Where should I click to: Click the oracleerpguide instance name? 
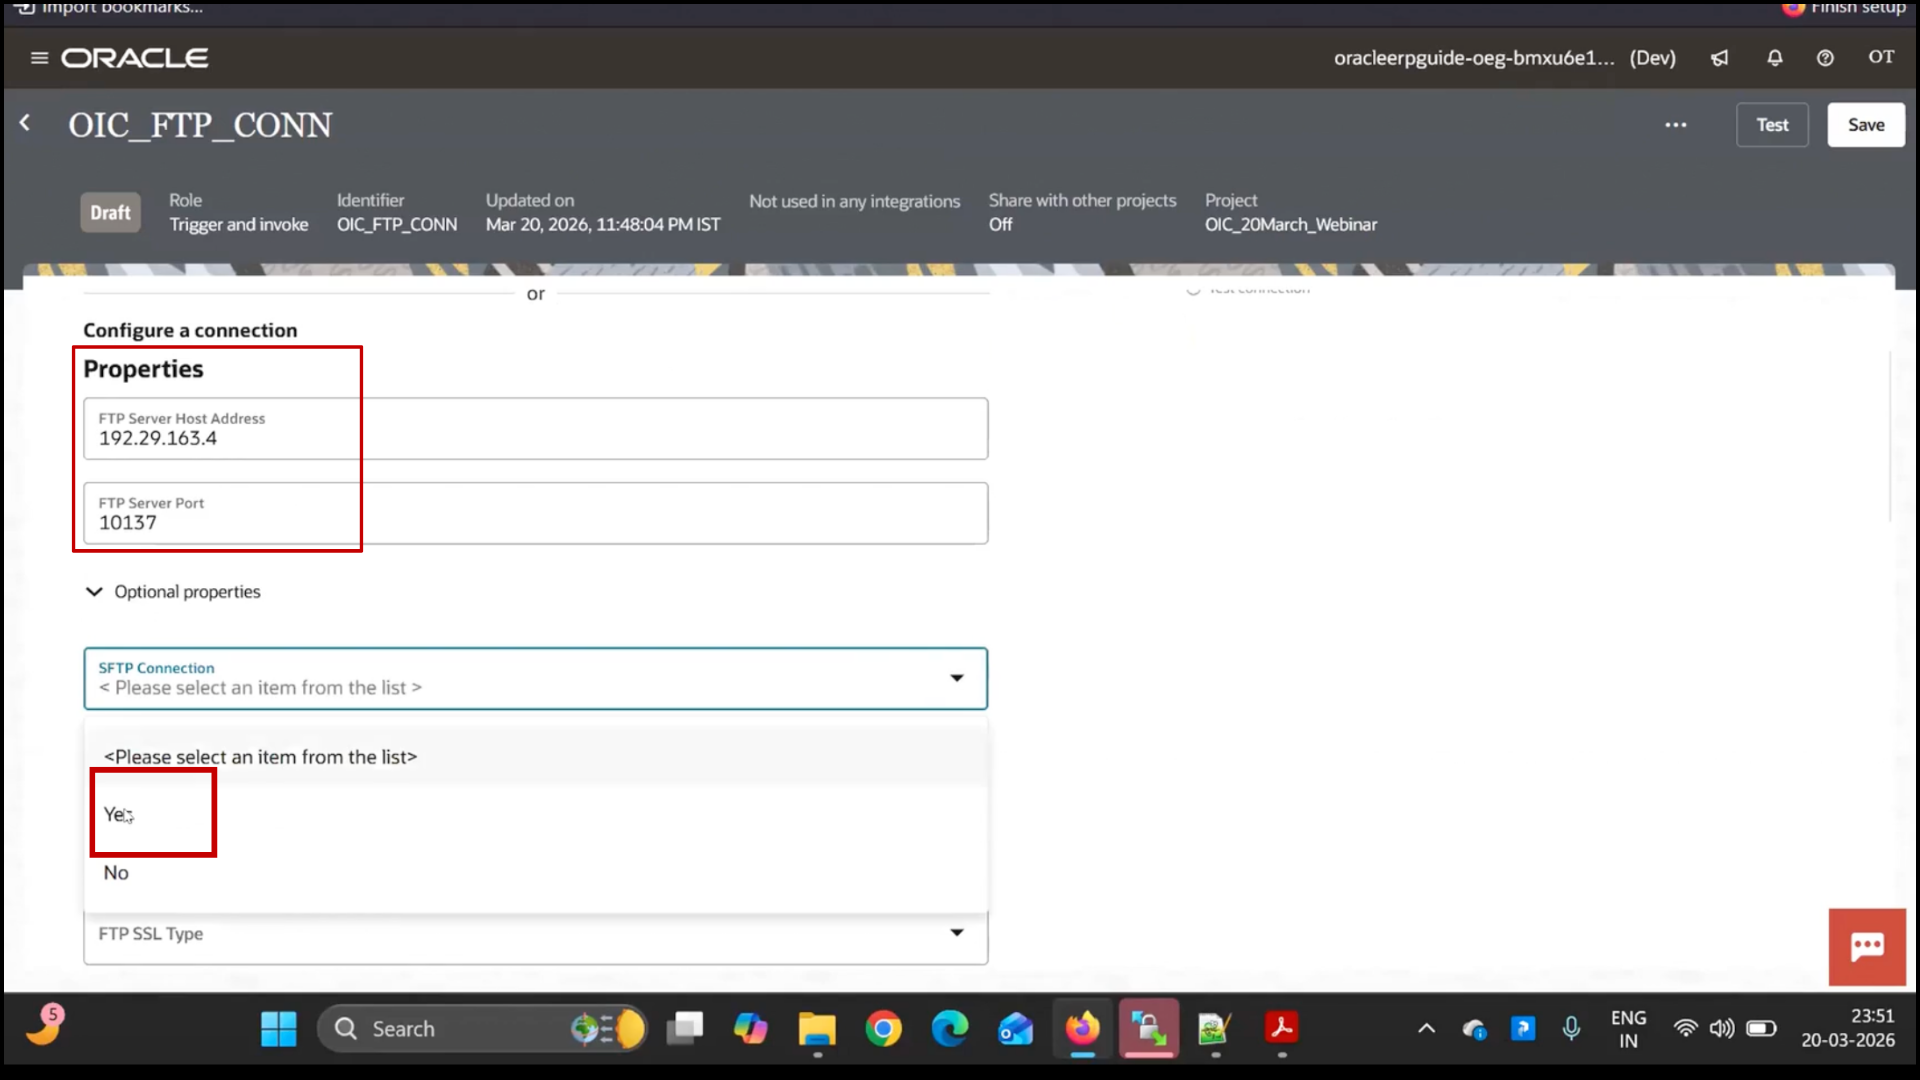pyautogui.click(x=1474, y=58)
